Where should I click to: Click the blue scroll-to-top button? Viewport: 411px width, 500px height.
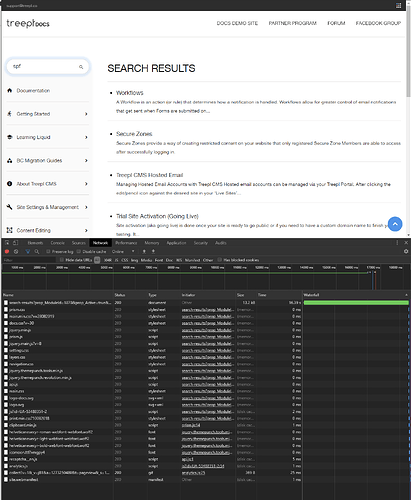pos(395,224)
